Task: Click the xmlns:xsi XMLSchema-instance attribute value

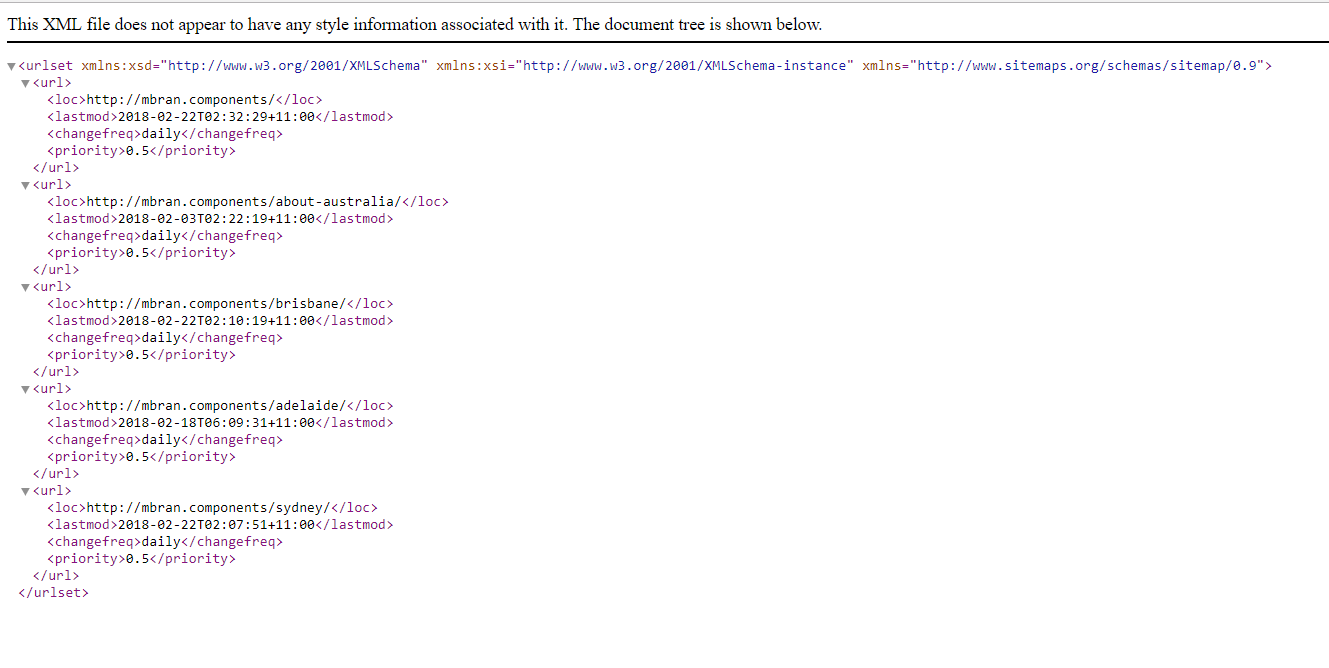Action: click(685, 65)
